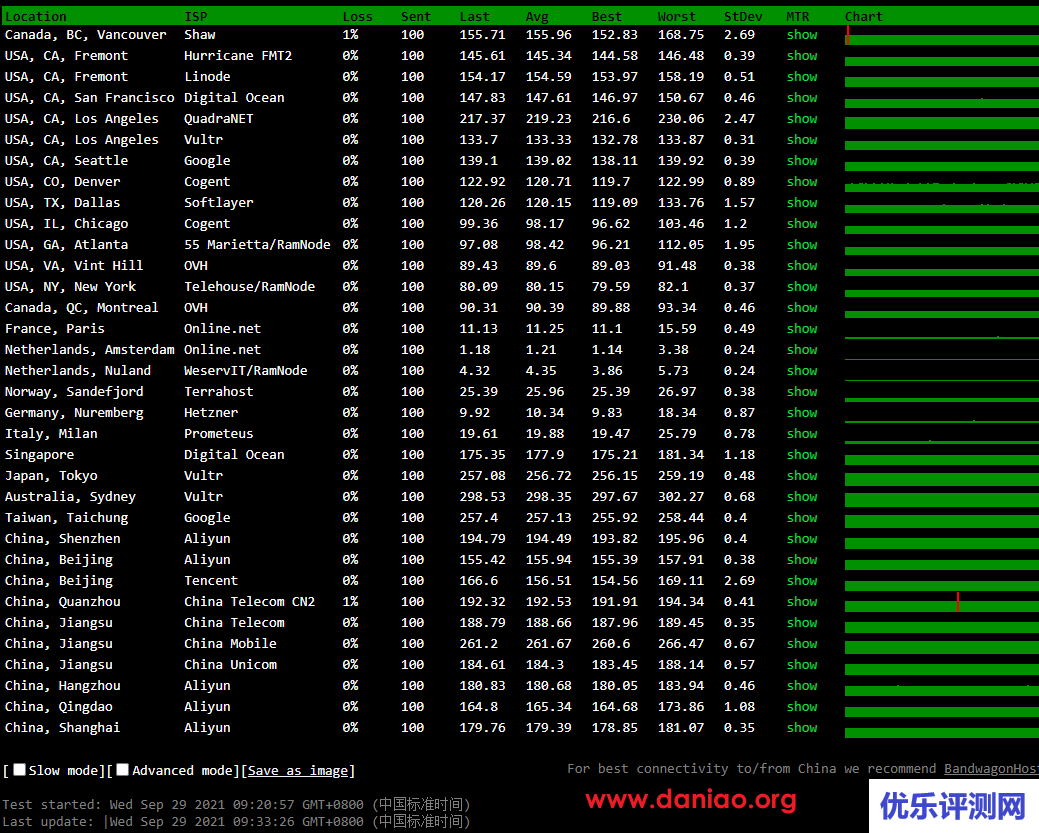The image size is (1039, 833).
Task: Click the Avg column header
Action: click(537, 17)
